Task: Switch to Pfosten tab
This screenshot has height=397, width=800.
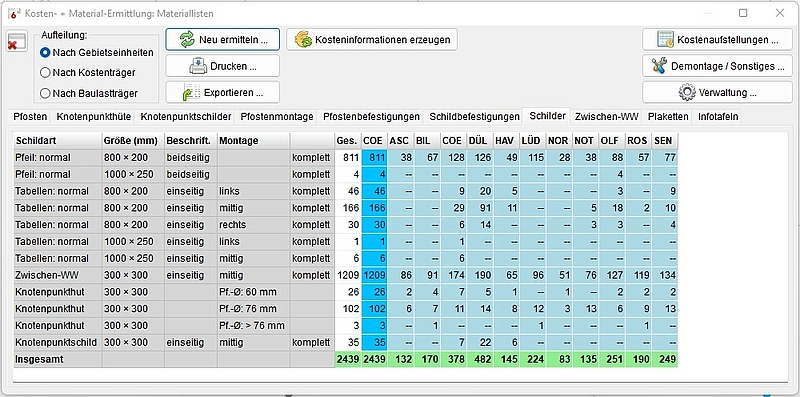Action: [31, 117]
